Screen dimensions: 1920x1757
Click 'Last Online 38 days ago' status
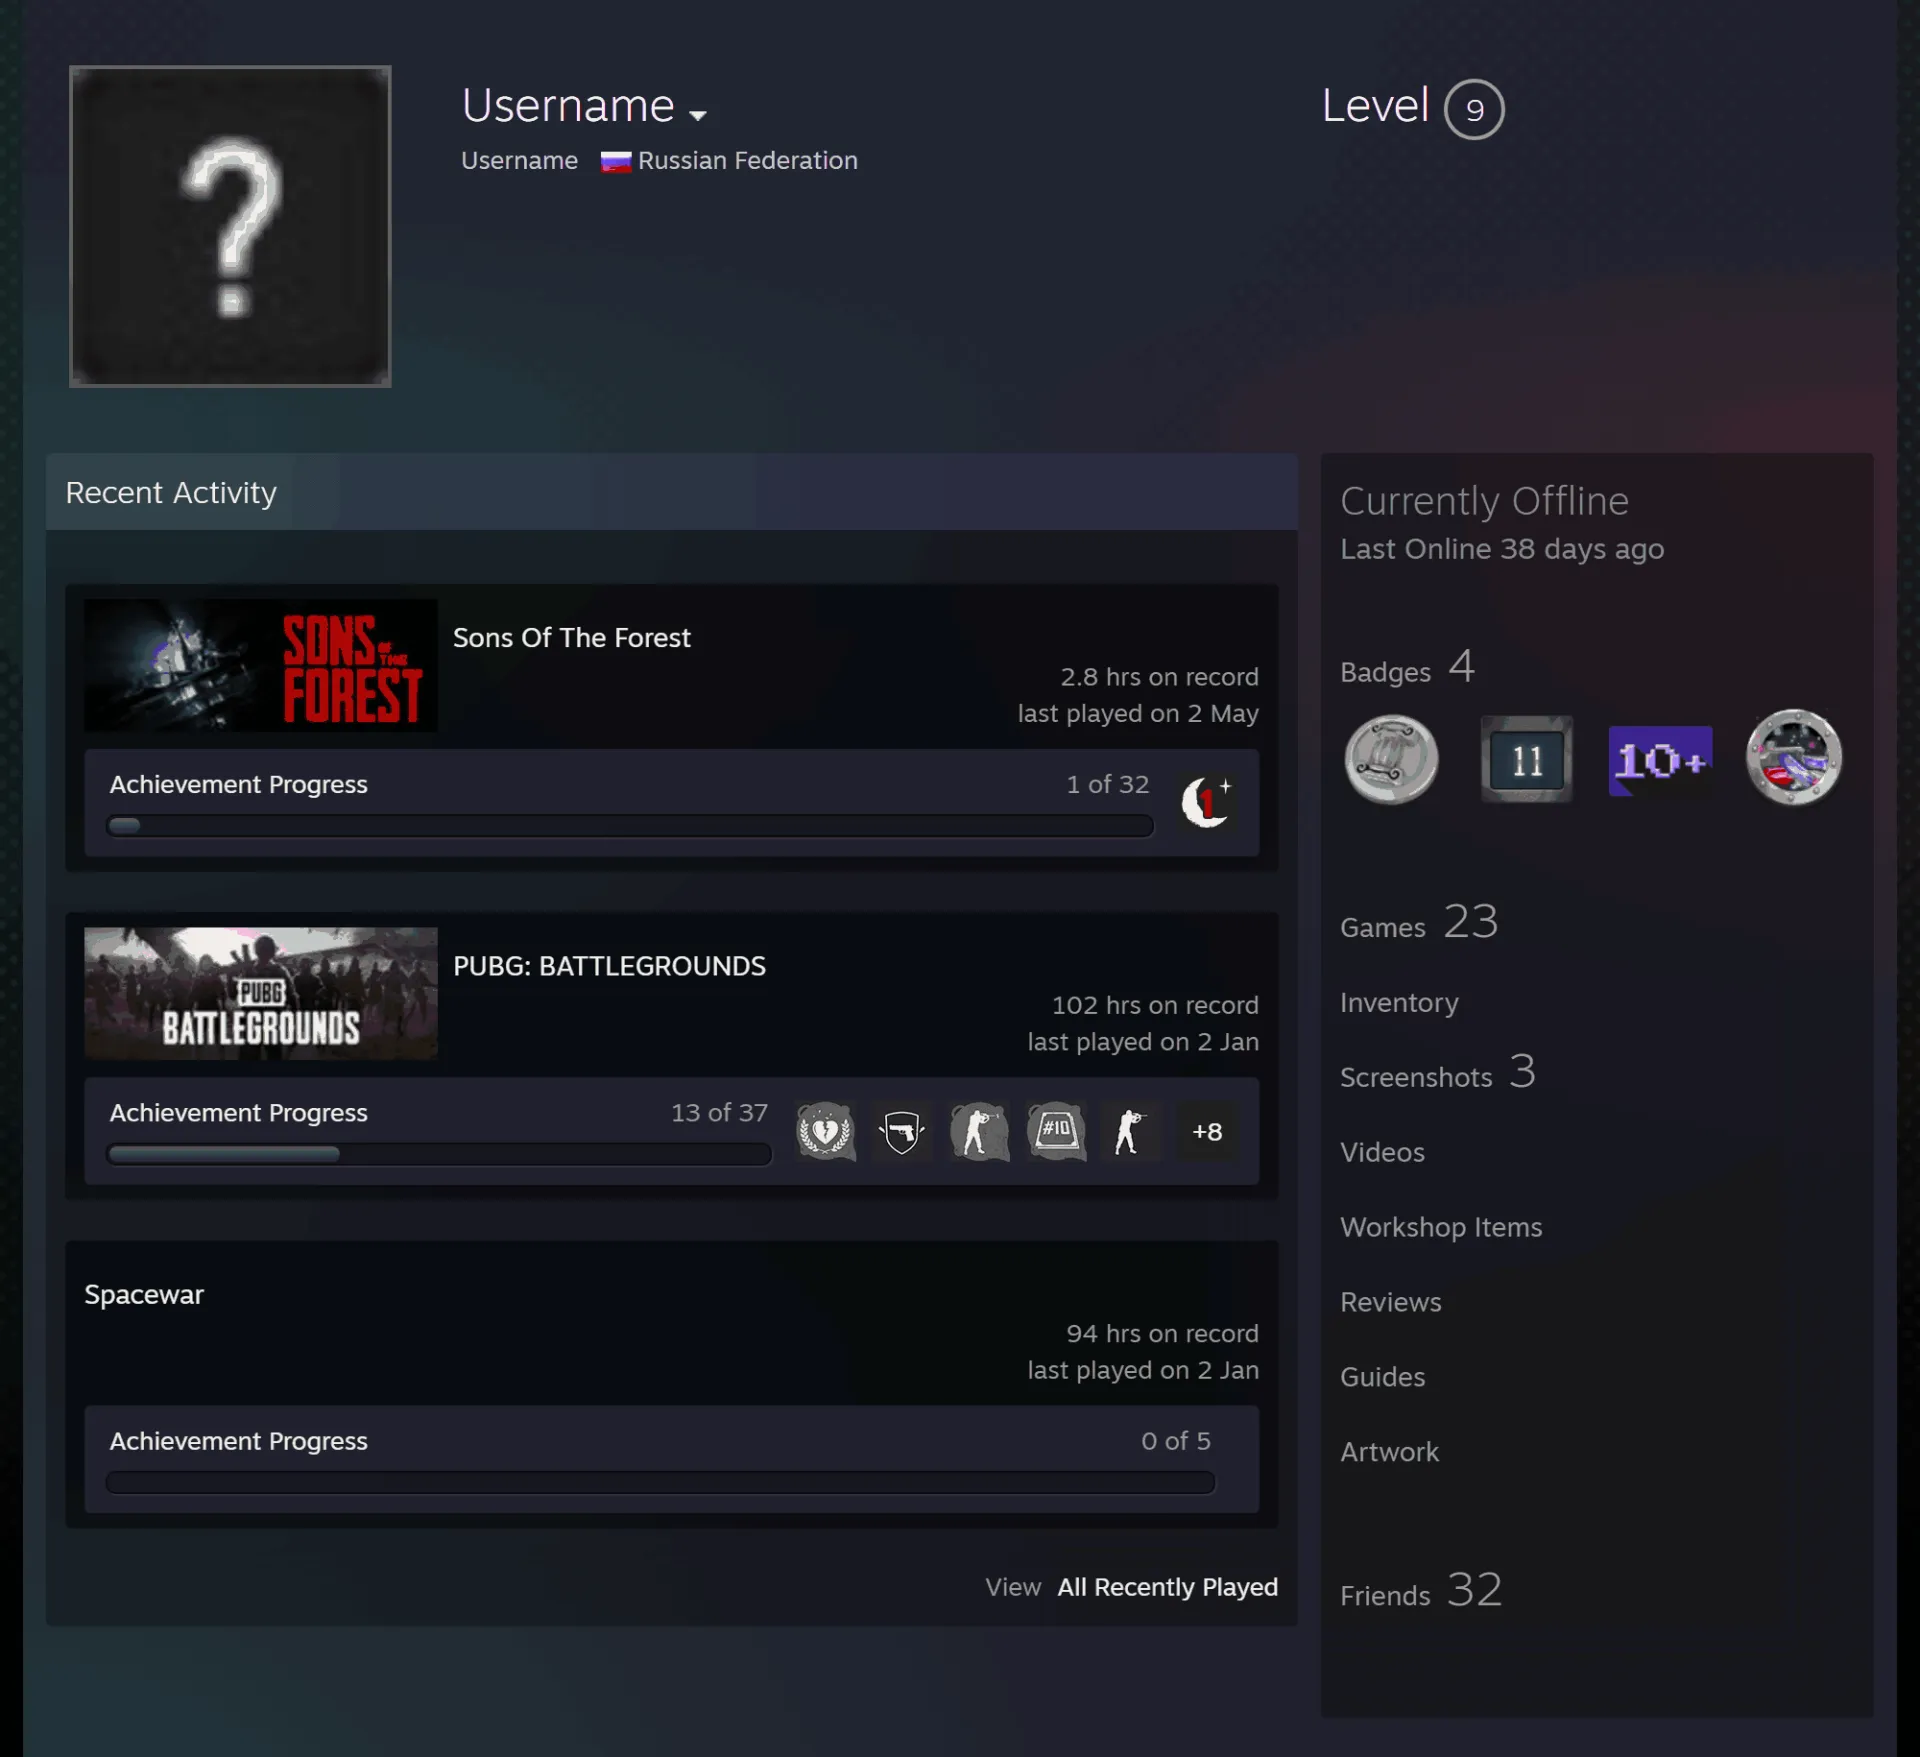(x=1502, y=549)
